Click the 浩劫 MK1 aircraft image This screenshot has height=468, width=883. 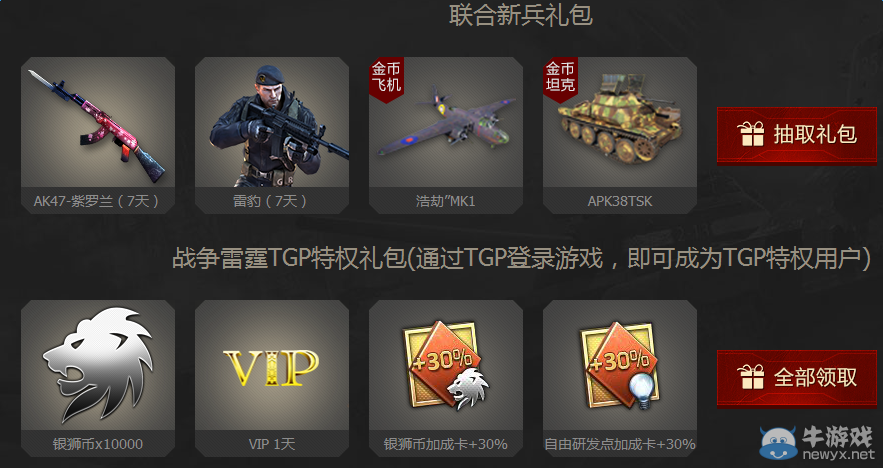[x=446, y=121]
